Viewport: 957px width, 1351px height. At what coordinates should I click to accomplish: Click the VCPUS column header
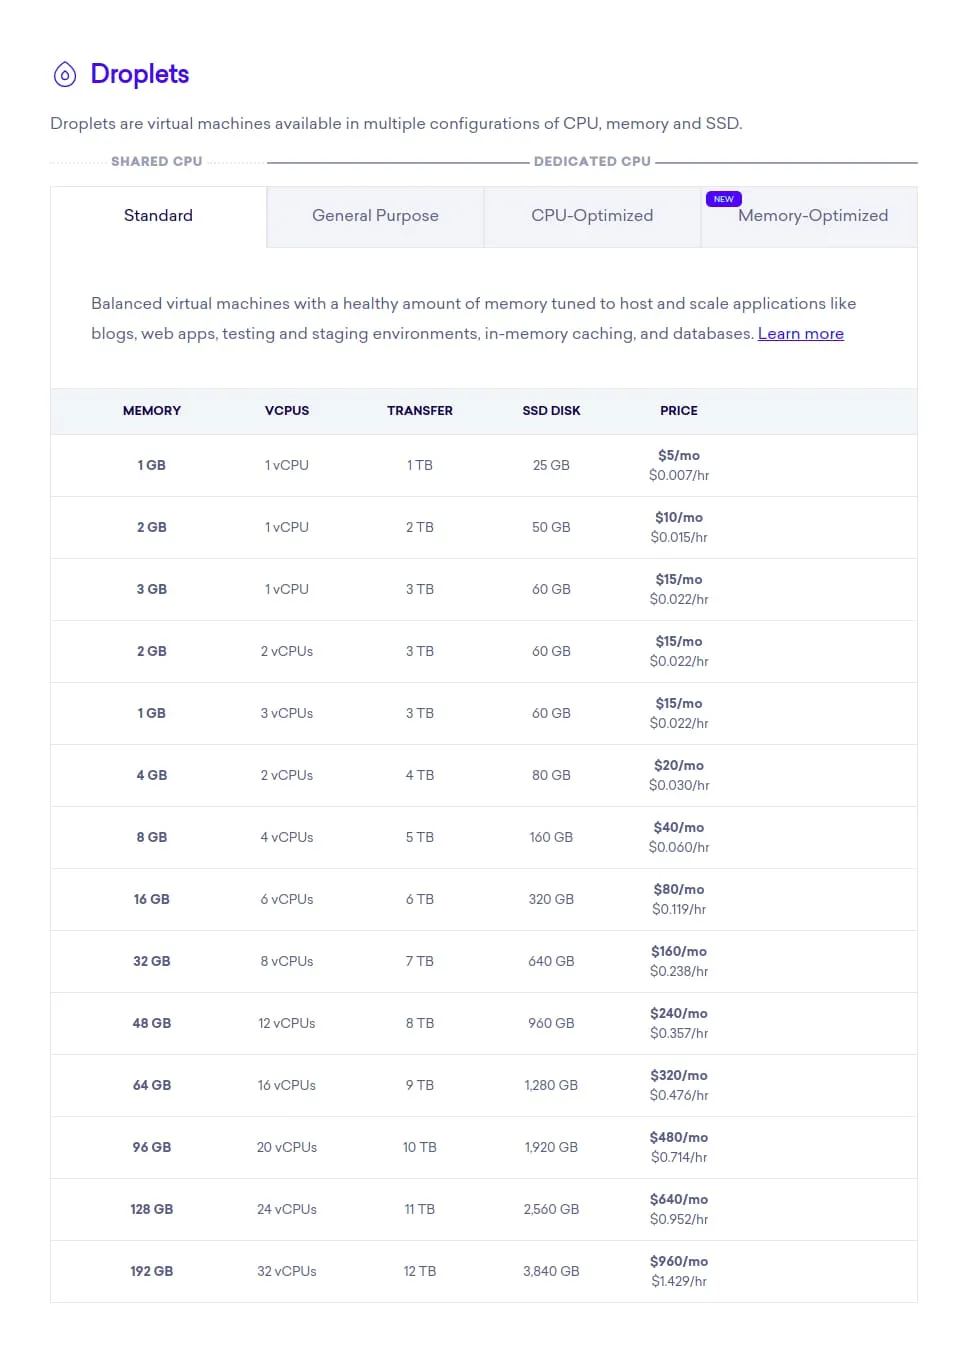coord(287,411)
